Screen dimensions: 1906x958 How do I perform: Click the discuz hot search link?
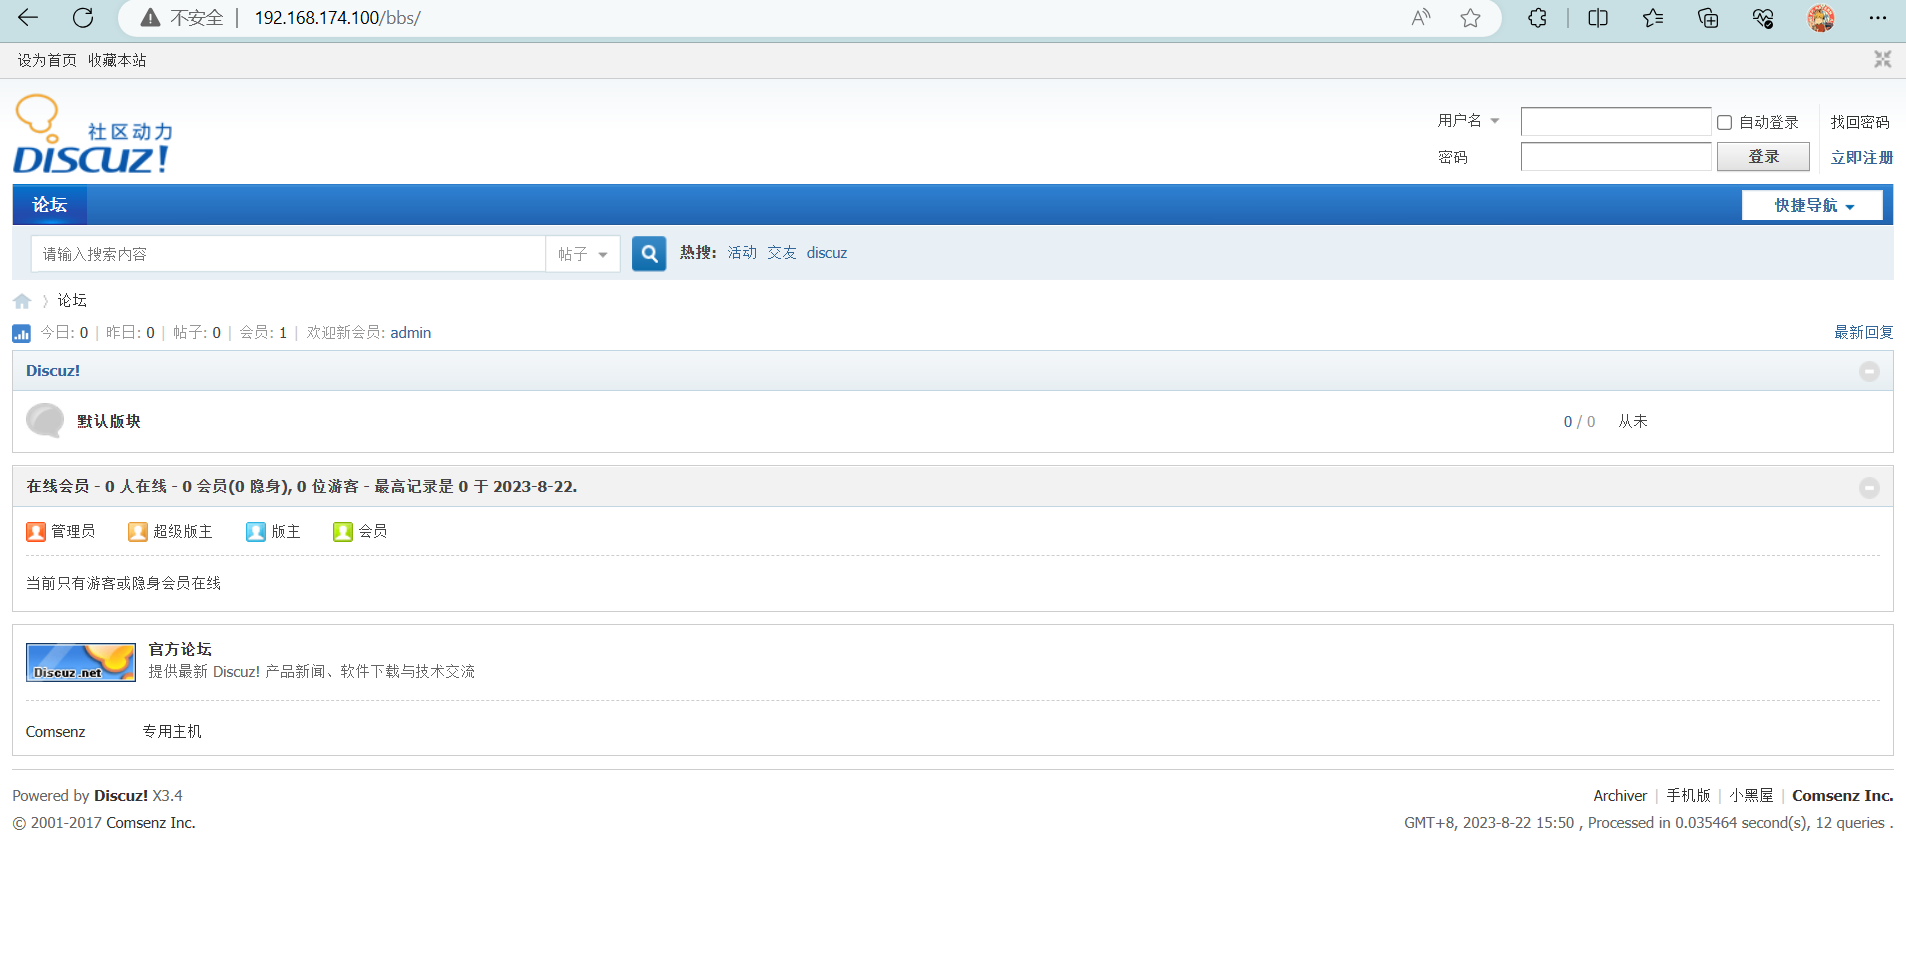click(827, 253)
